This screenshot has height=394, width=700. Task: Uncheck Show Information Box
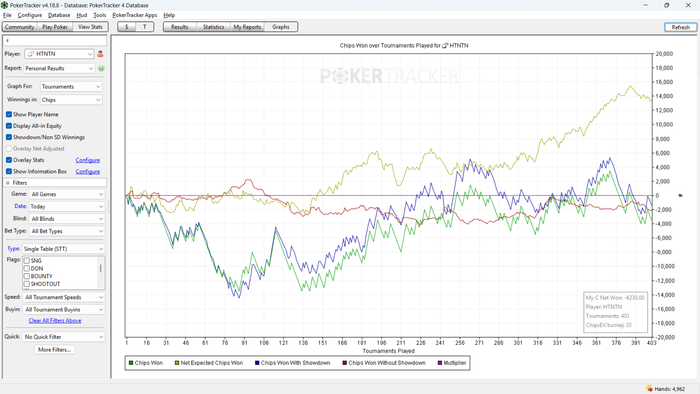coord(9,171)
